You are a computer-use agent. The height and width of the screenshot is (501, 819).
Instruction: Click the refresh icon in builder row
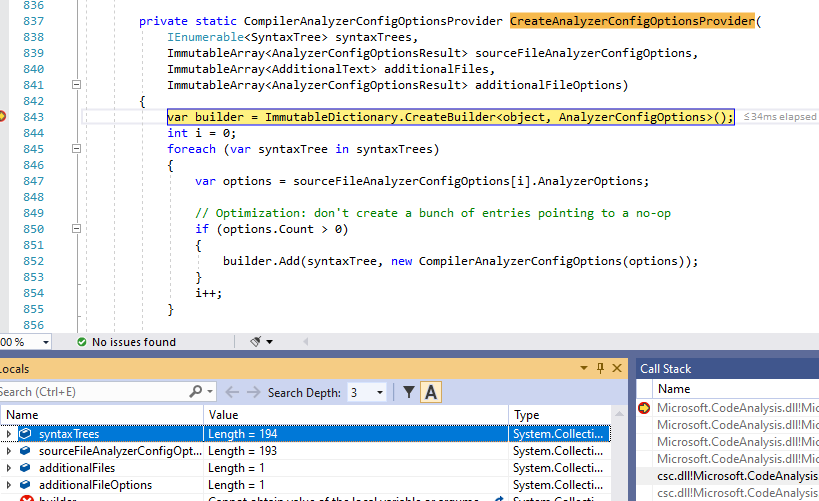tap(499, 499)
